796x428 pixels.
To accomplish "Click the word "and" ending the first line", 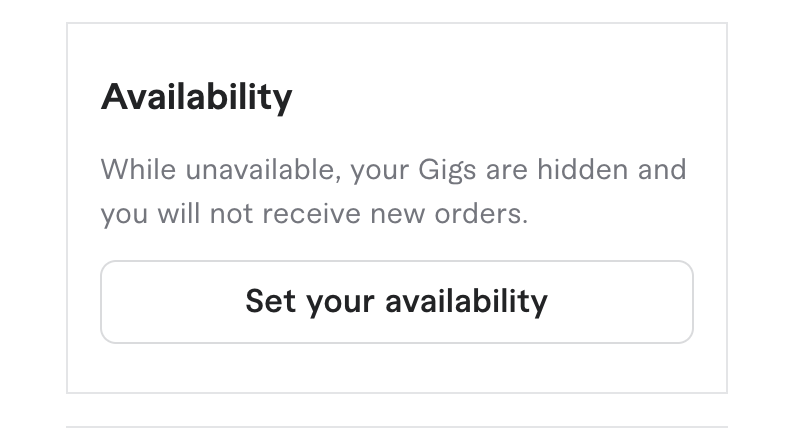I will (x=662, y=169).
